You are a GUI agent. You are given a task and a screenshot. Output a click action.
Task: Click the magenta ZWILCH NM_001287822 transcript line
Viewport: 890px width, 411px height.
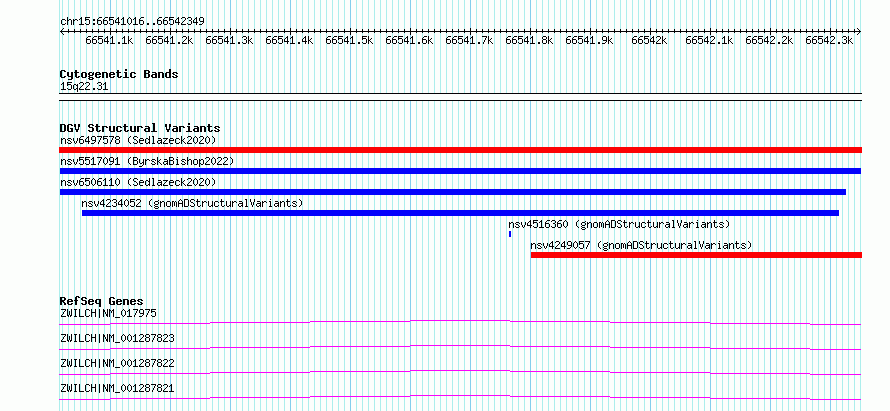click(x=460, y=372)
